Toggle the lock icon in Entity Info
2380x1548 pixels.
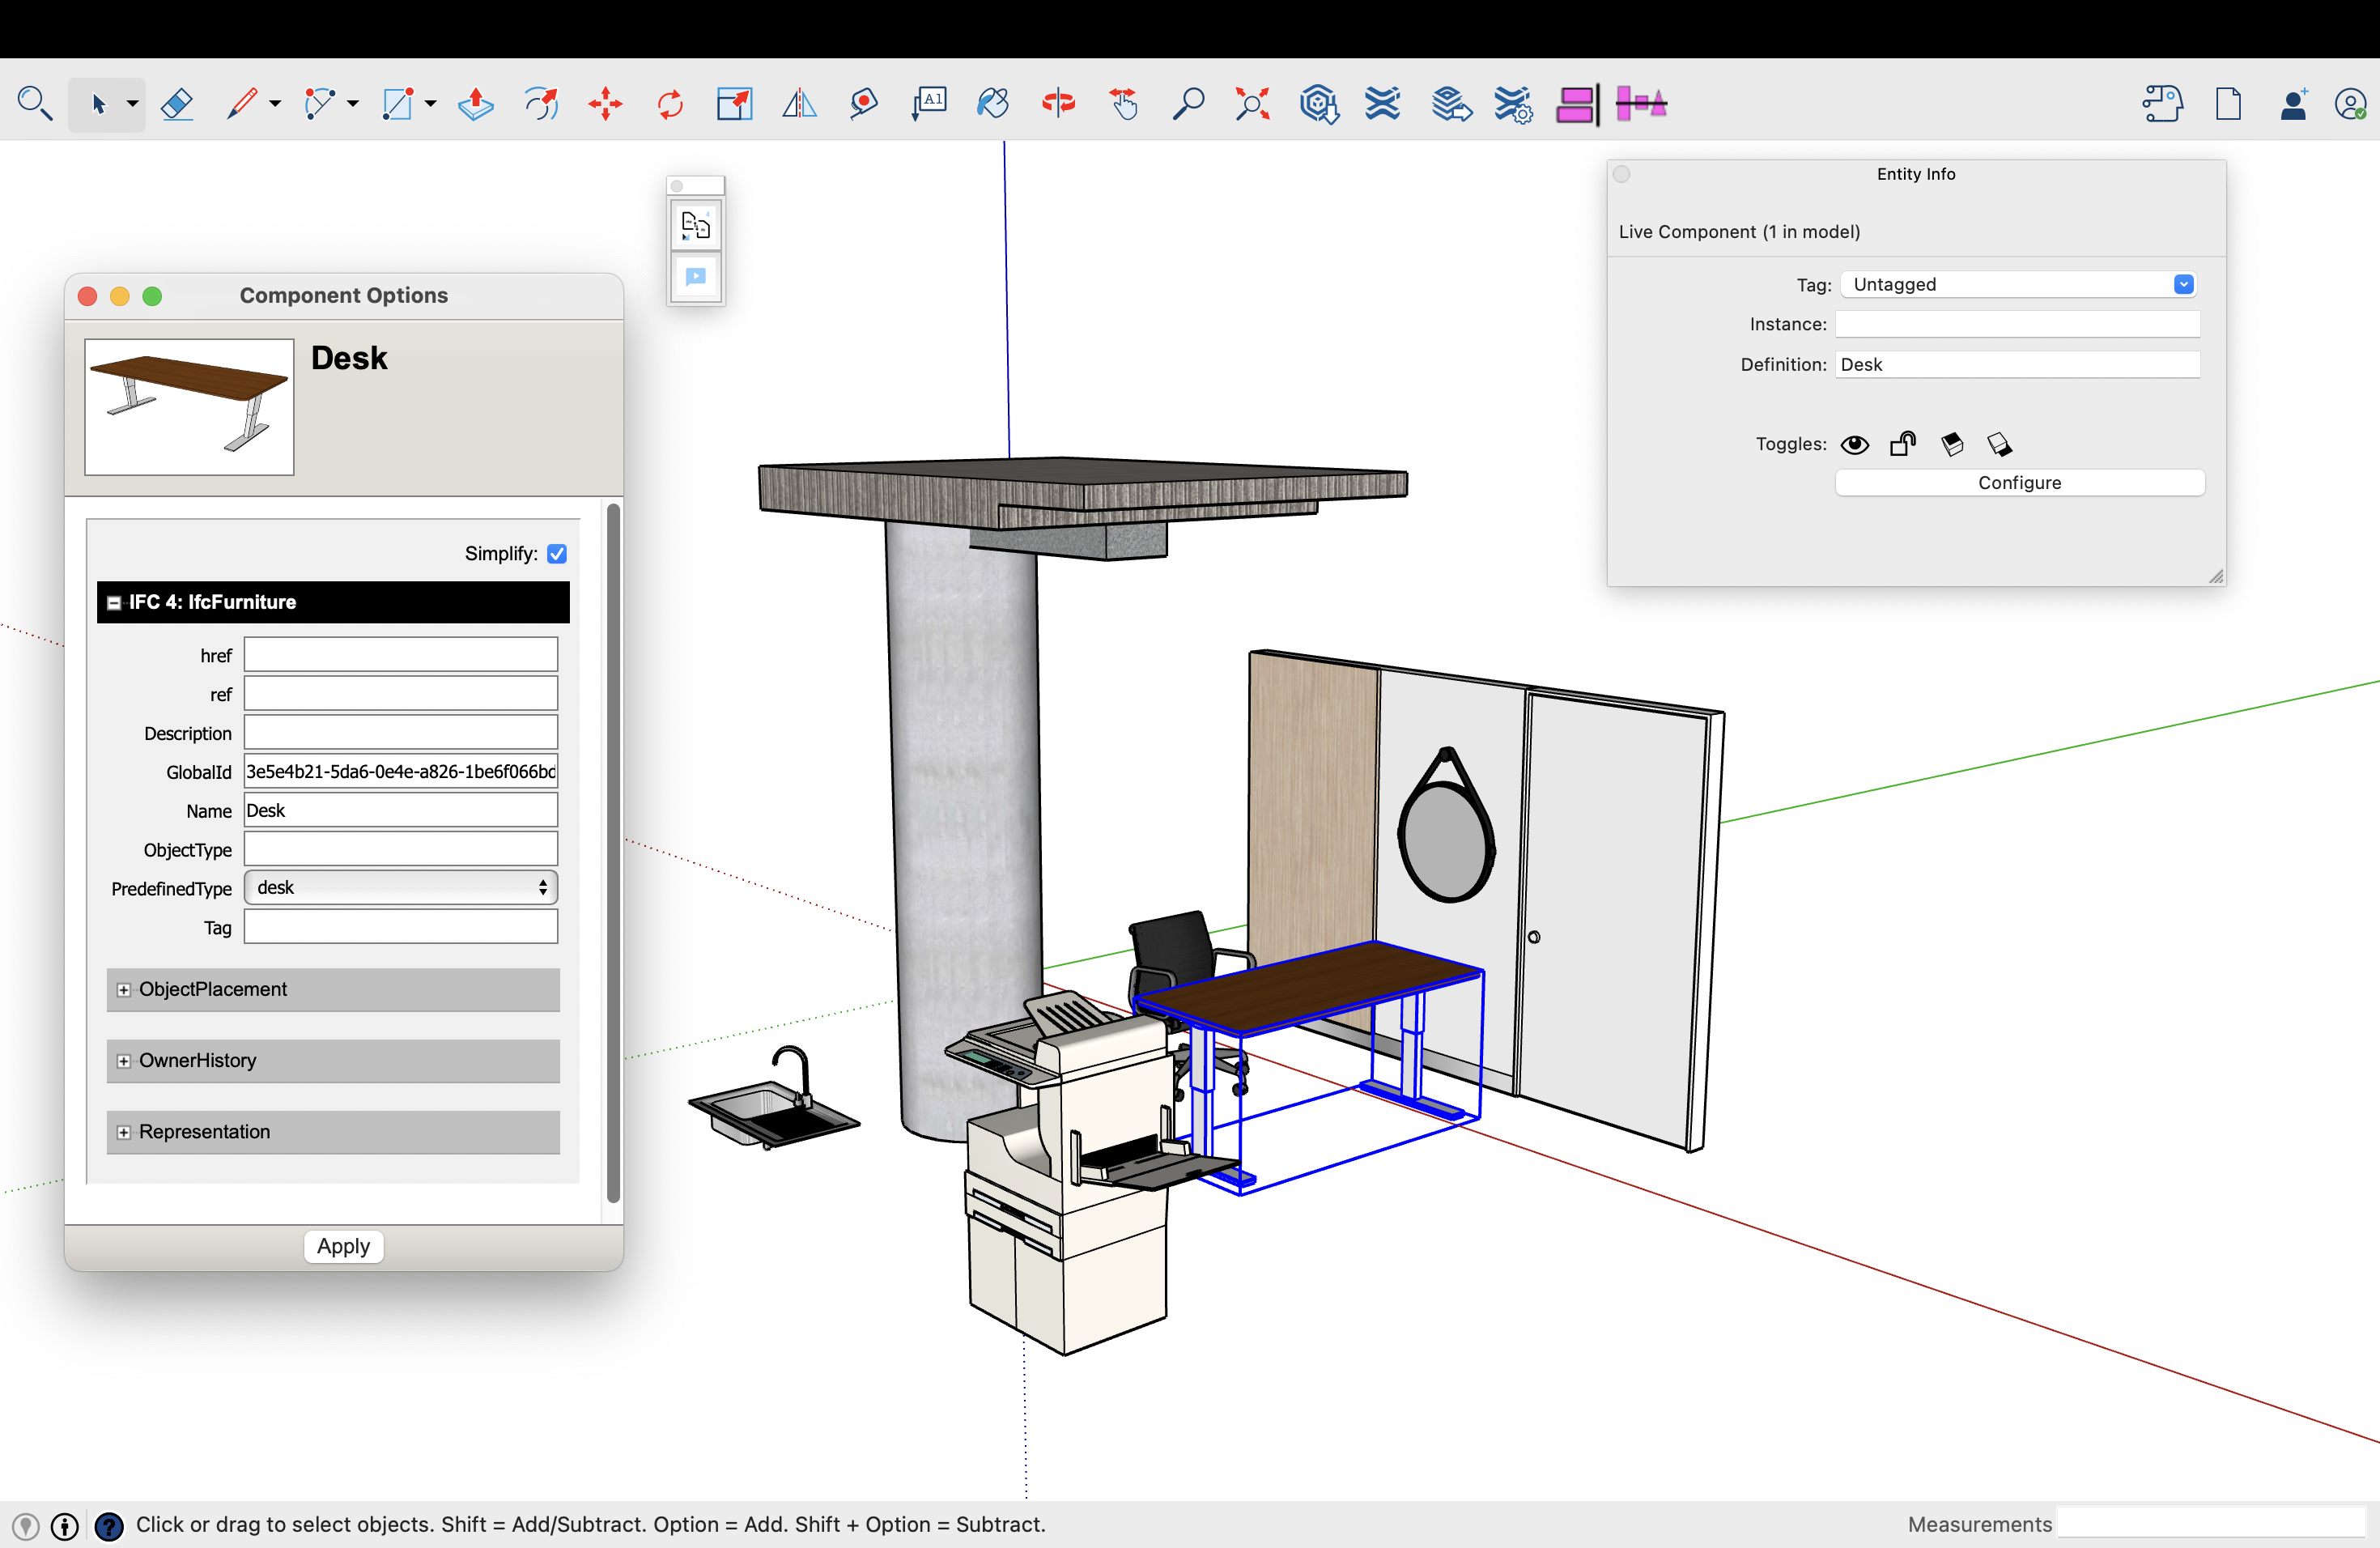(1902, 444)
